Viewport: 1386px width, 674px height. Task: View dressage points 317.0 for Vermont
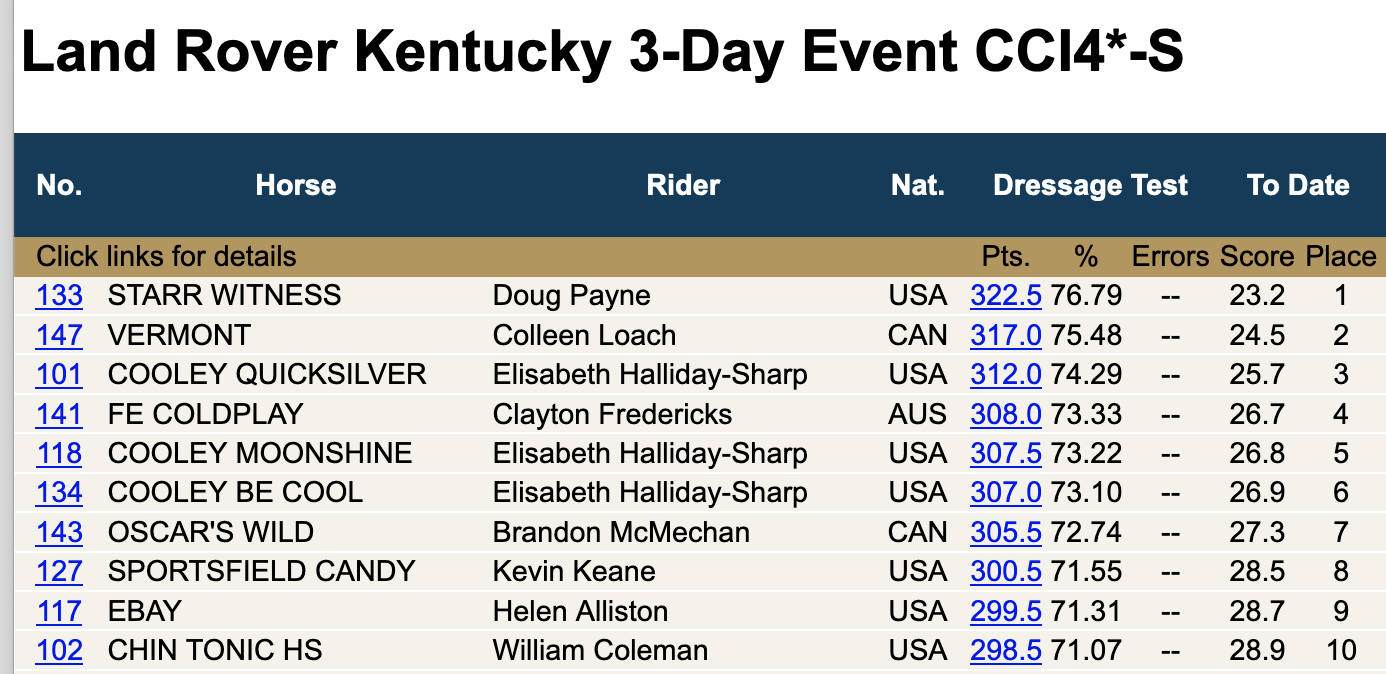pyautogui.click(x=1006, y=335)
